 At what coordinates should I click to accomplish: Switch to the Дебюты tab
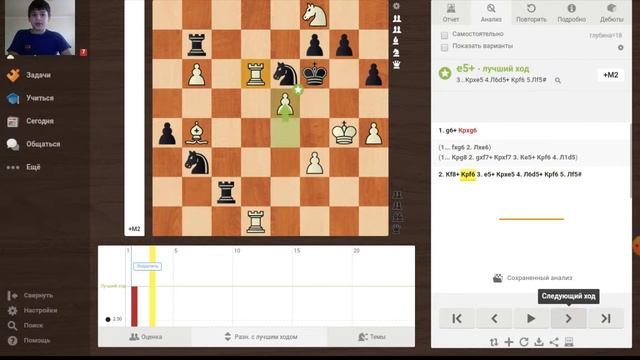(x=611, y=12)
